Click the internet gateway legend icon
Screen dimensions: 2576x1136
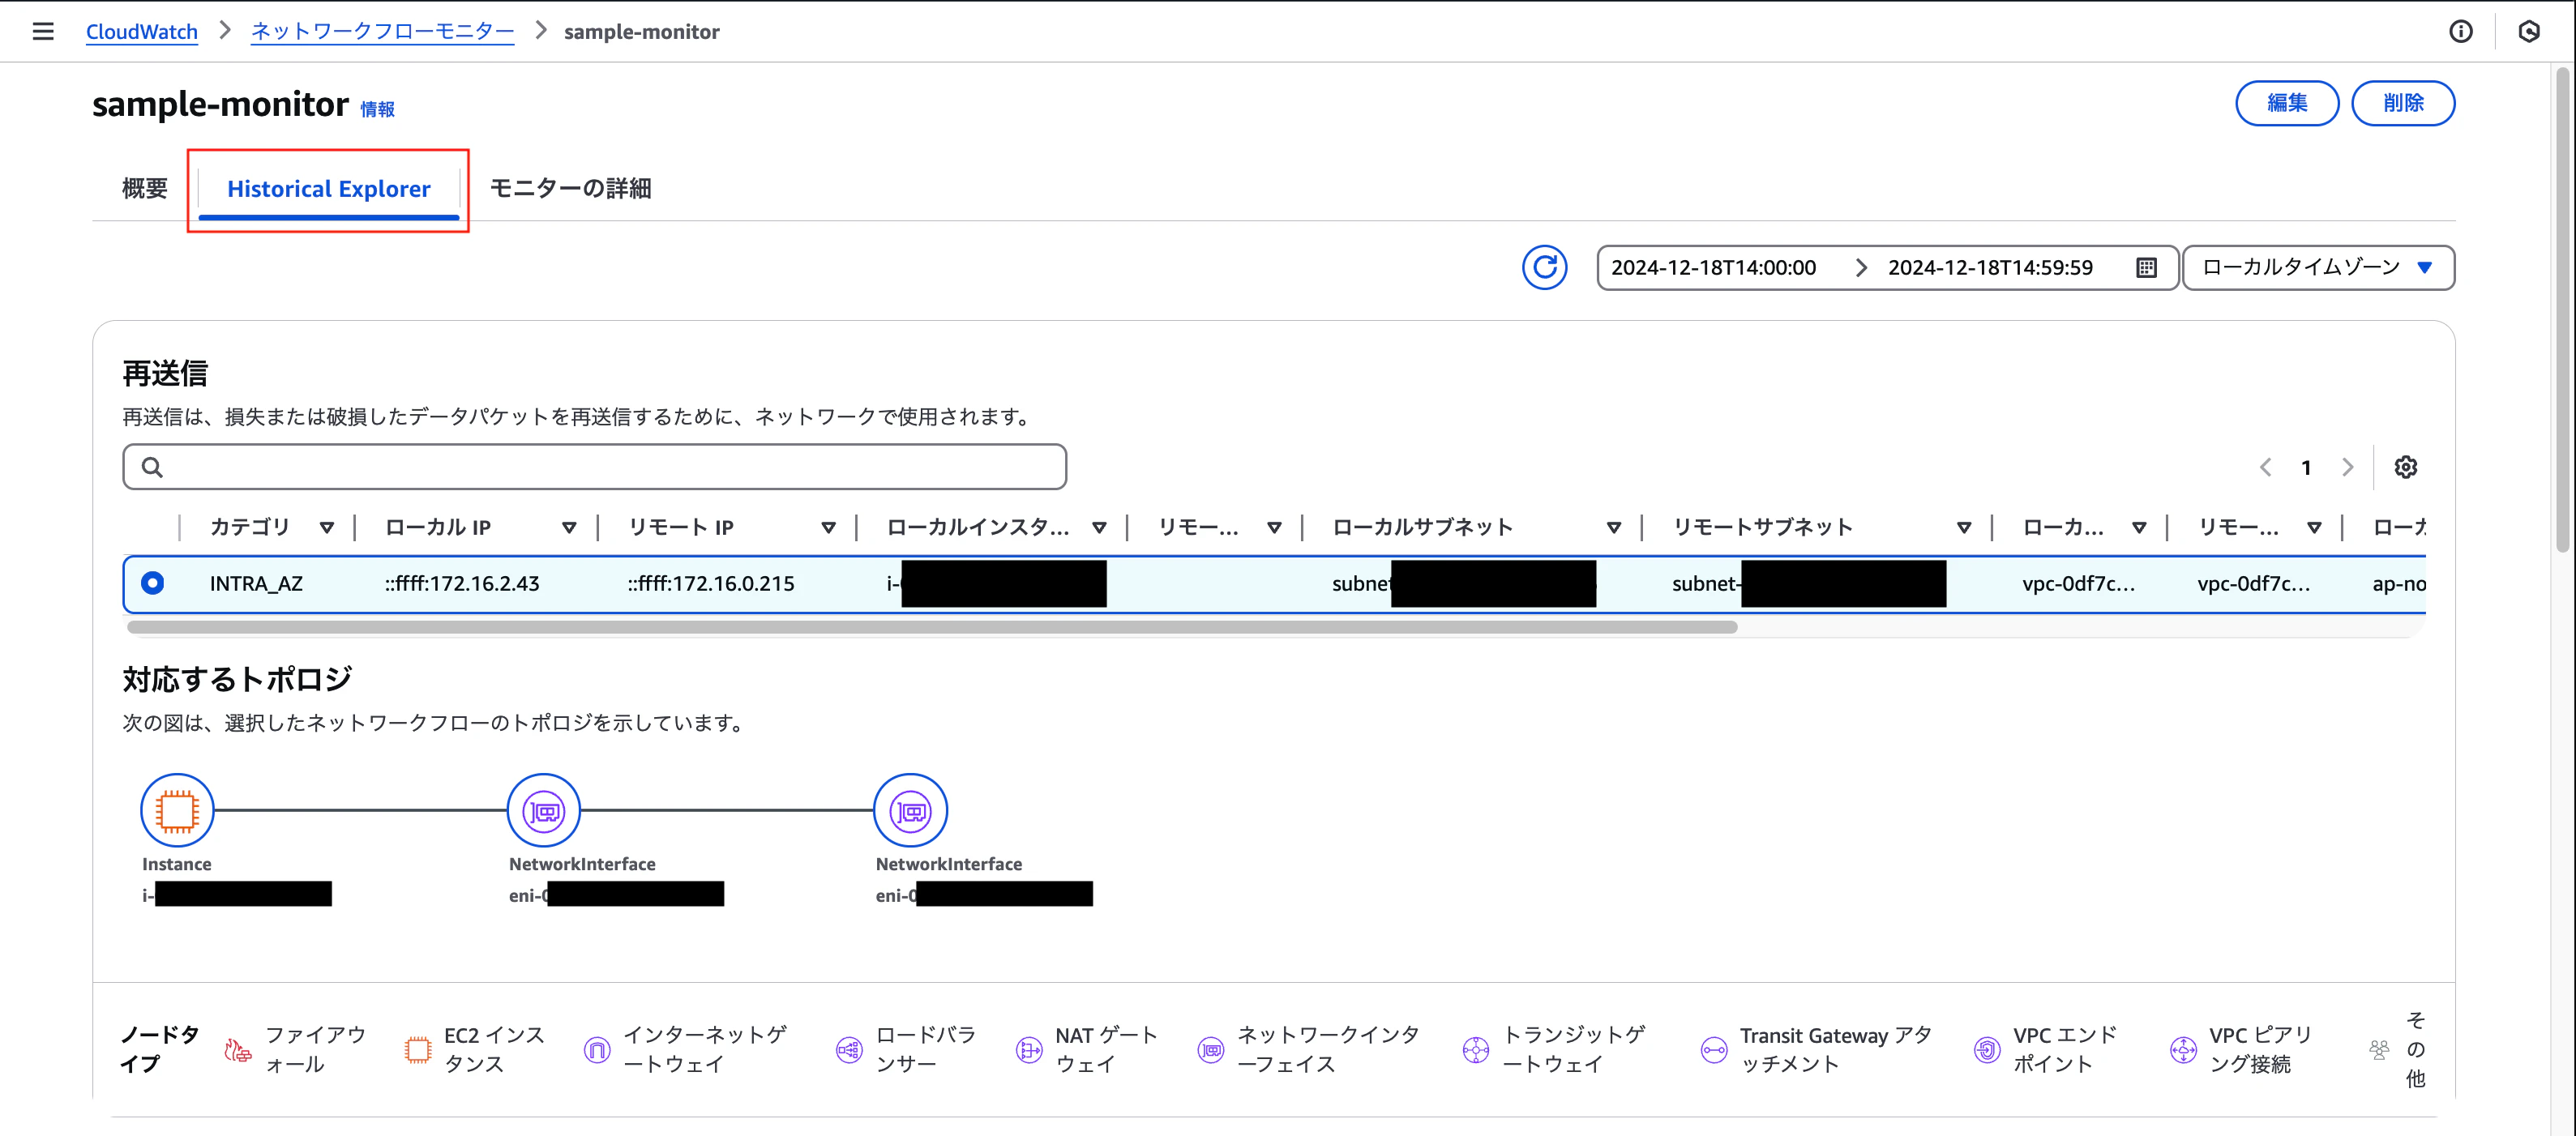coord(597,1049)
